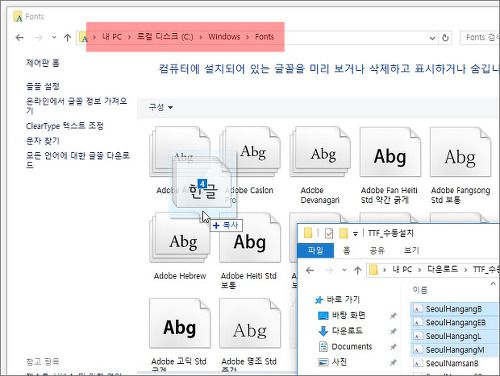Open 제어판 홈 link

(43, 63)
